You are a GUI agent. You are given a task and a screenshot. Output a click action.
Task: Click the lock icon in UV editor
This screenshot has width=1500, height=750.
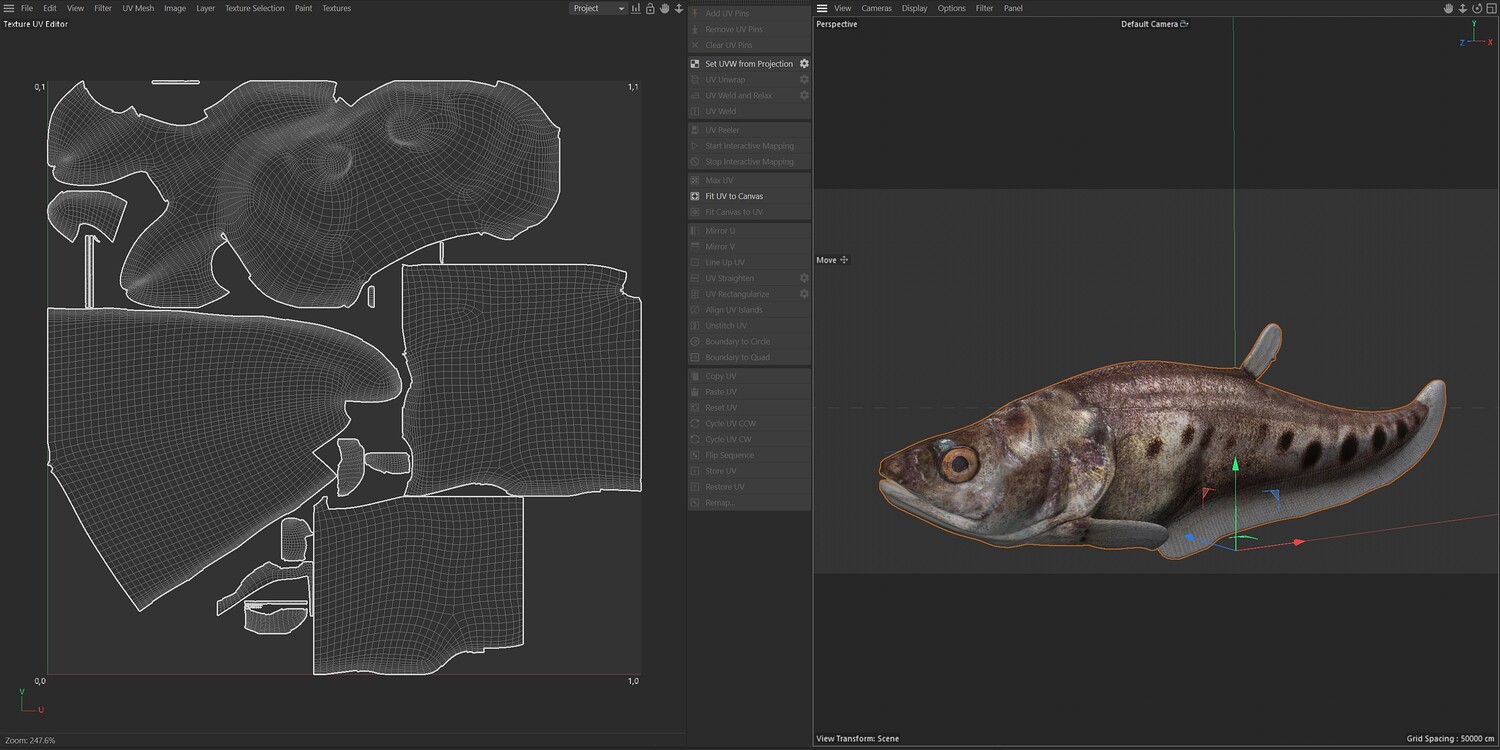click(650, 8)
